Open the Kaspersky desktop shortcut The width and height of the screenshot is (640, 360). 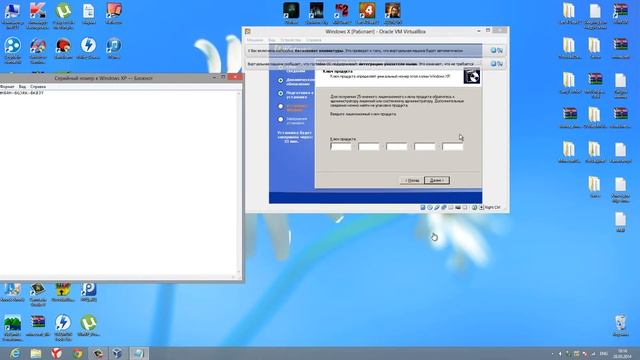point(38,11)
